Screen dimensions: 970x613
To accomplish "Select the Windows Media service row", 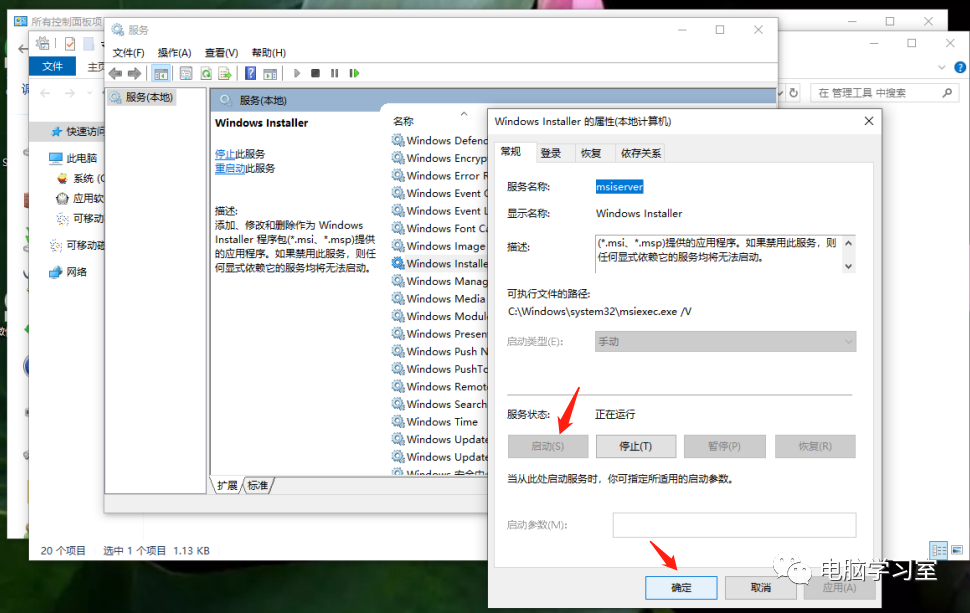I will point(440,299).
